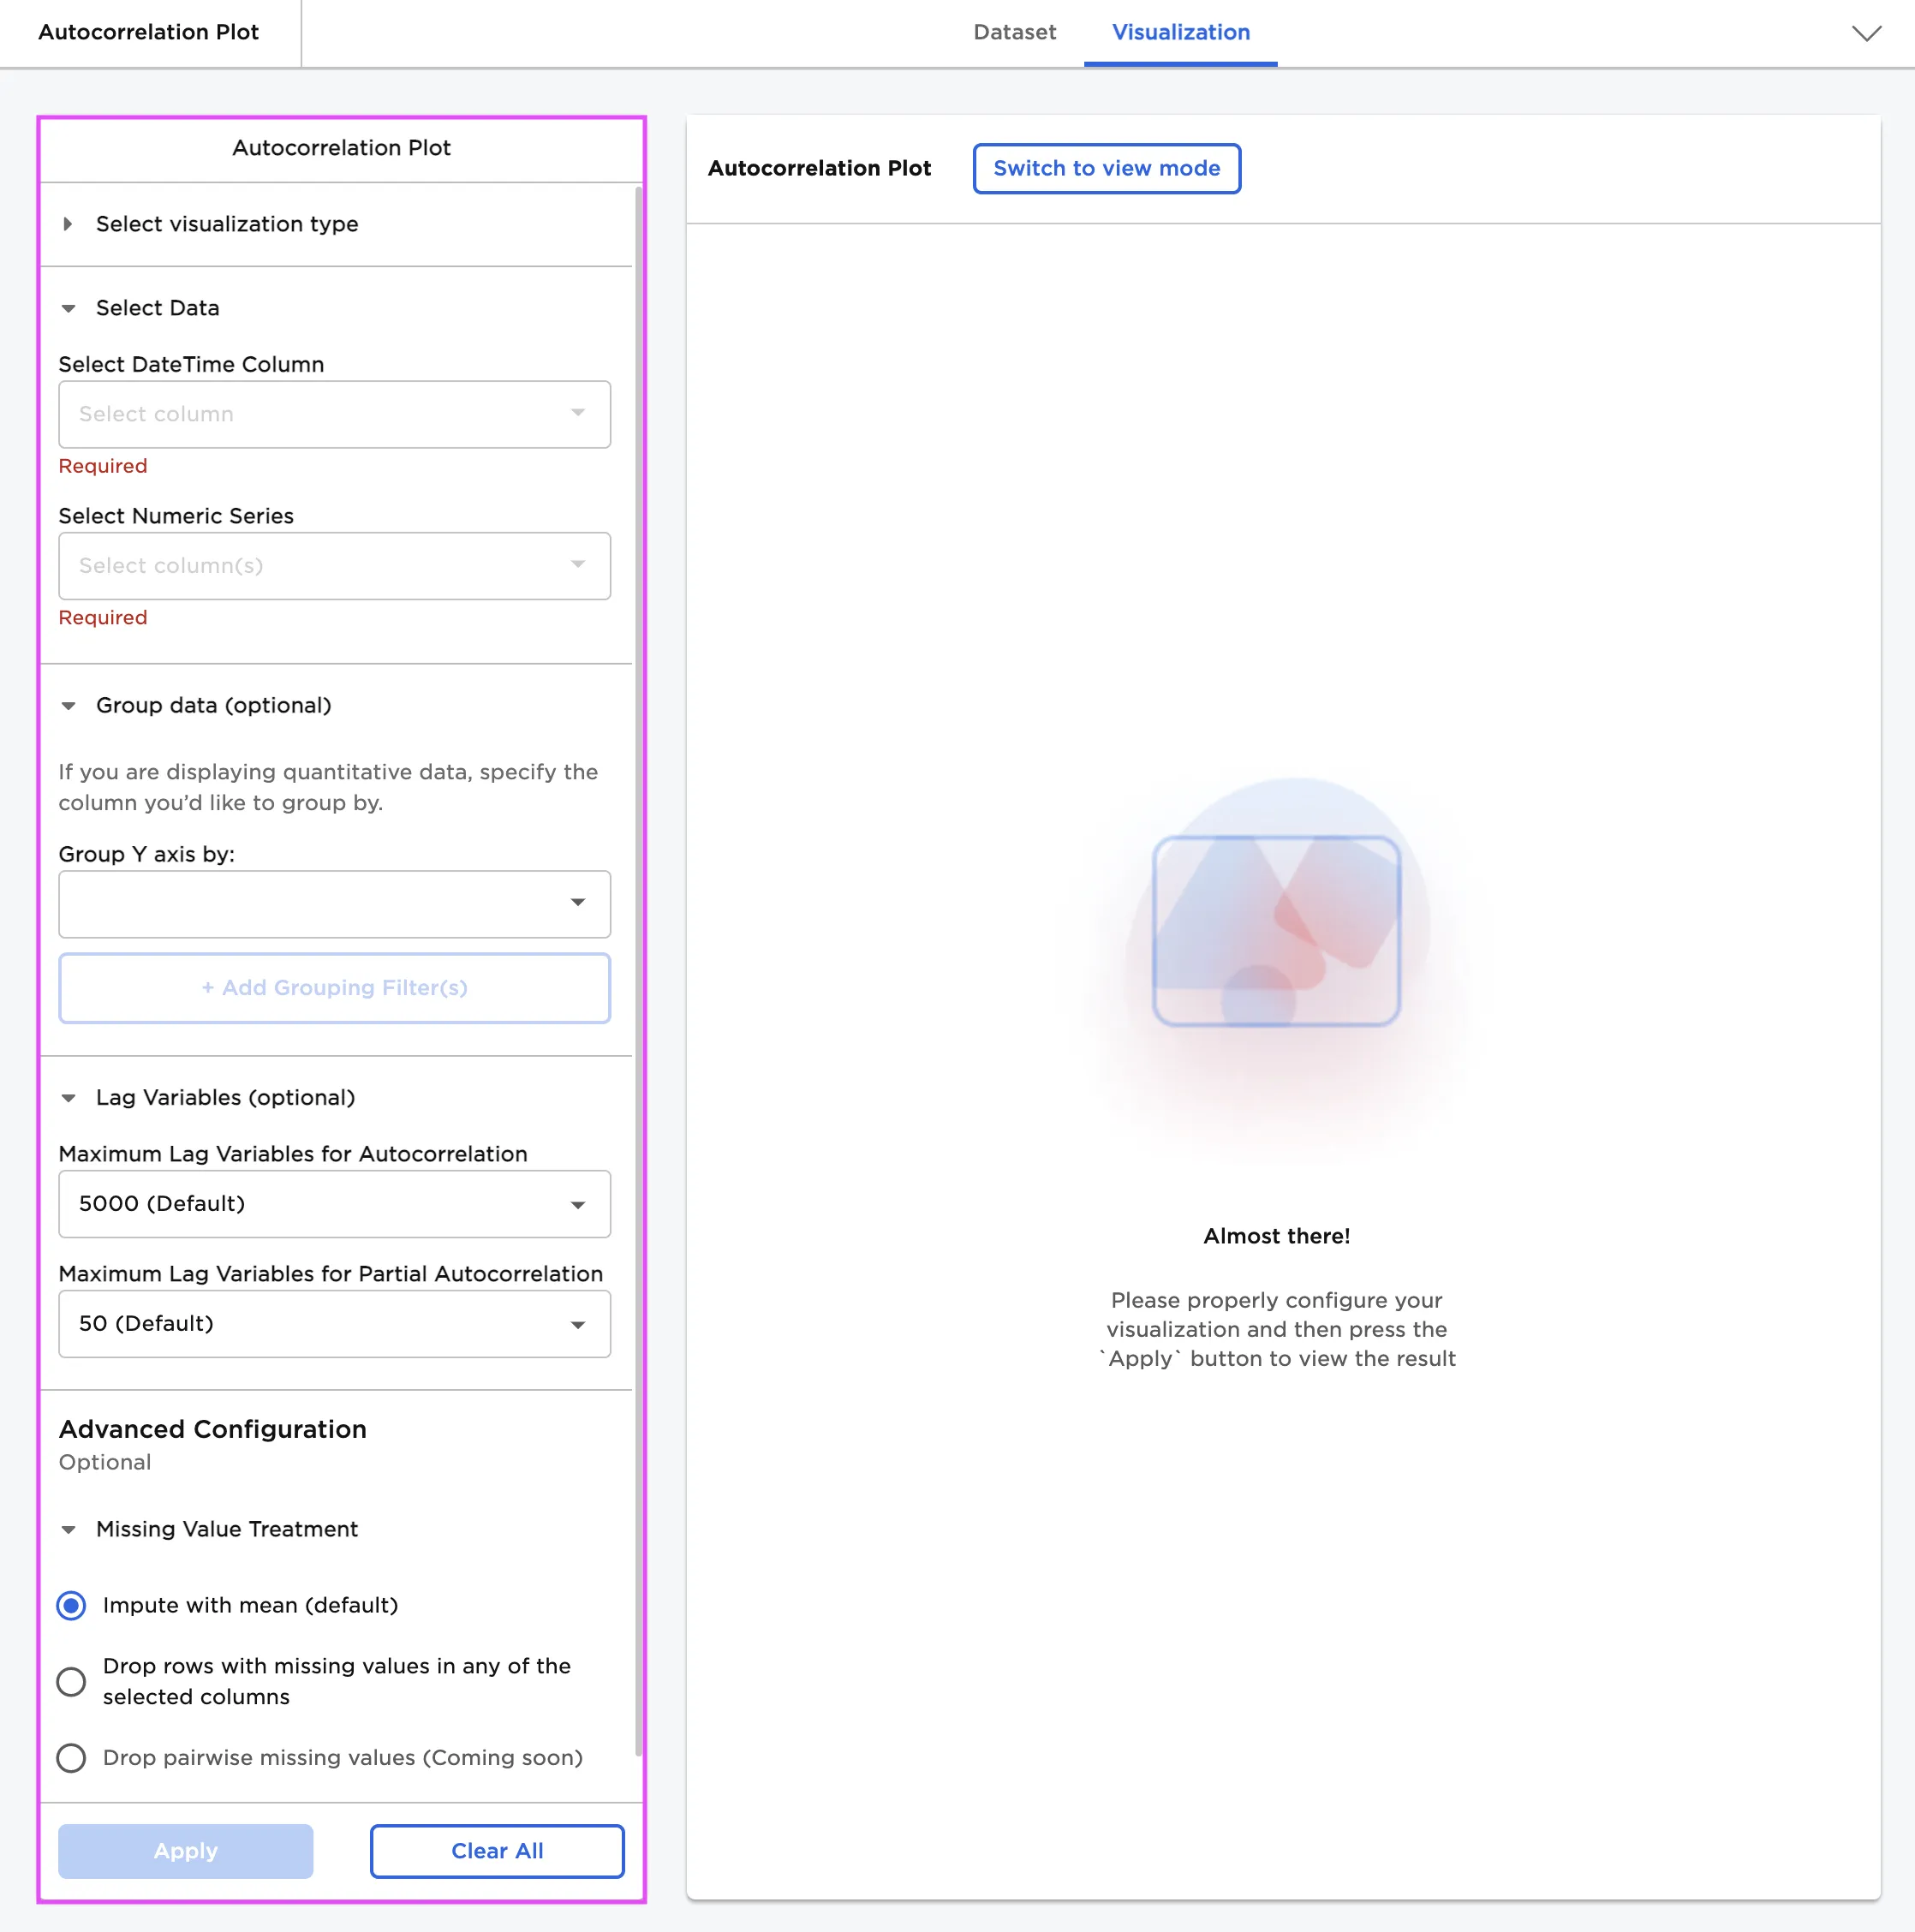Open the Select DateTime Column dropdown

pyautogui.click(x=334, y=414)
